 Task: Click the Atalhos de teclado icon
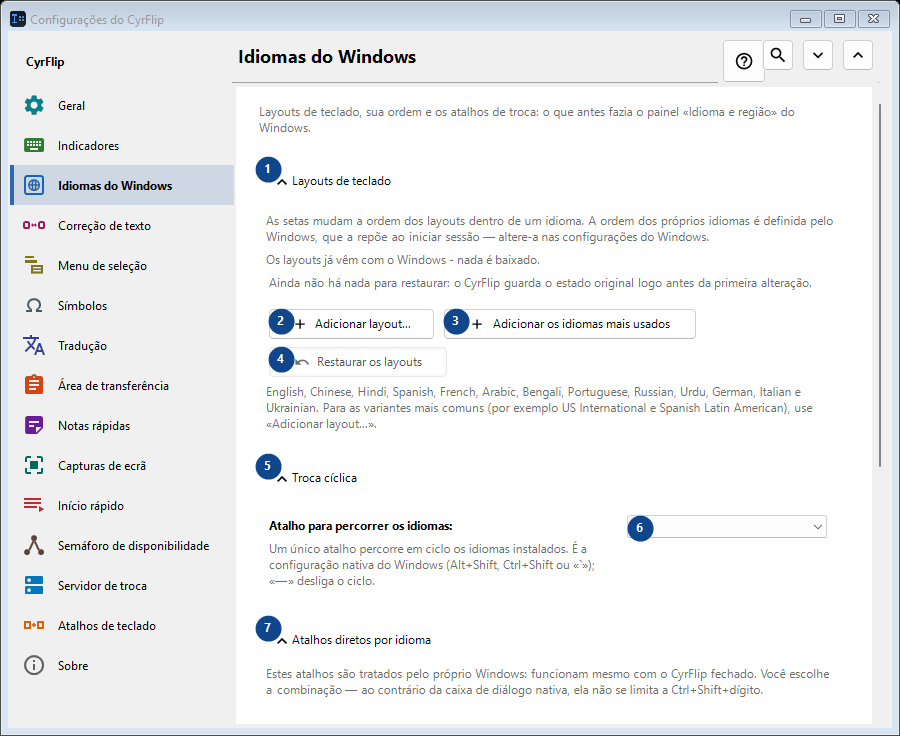coord(34,625)
